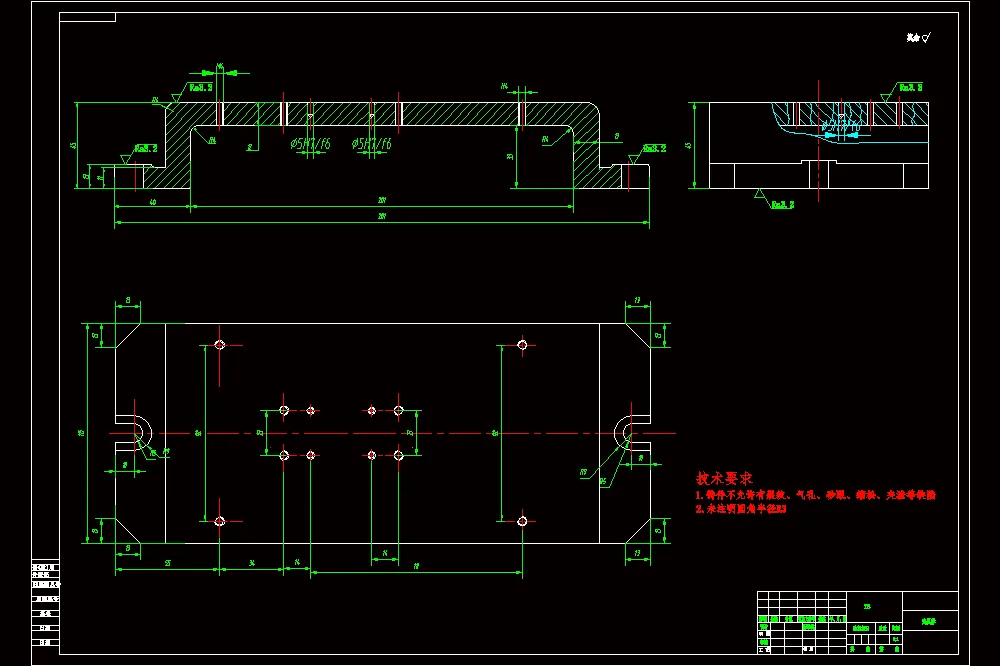Select the top-right mounting hole in plan view
The width and height of the screenshot is (1000, 666).
pos(522,345)
